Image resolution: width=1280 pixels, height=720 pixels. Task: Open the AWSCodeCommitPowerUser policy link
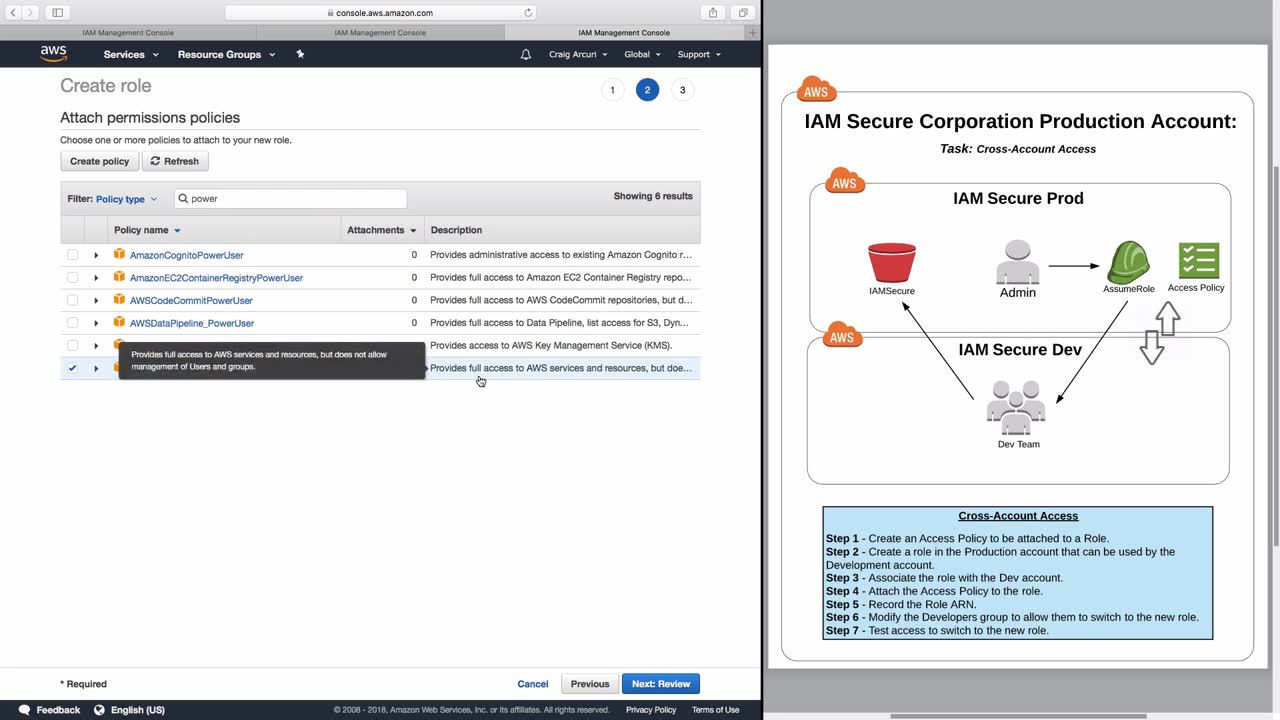click(191, 300)
